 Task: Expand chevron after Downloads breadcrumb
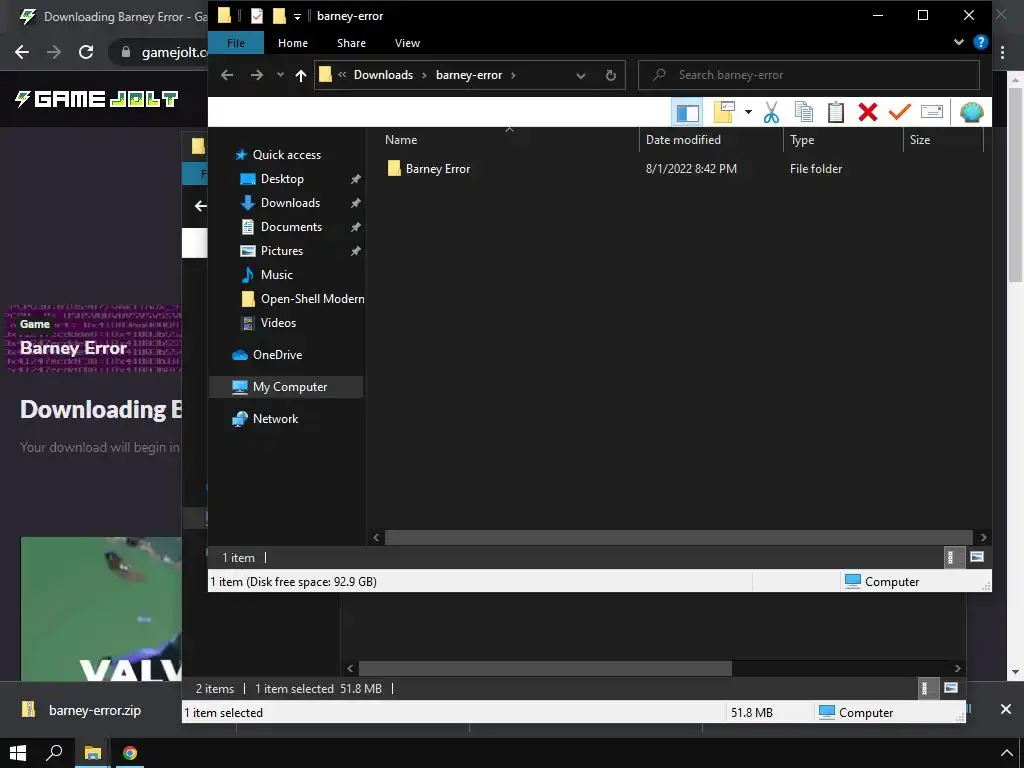[x=424, y=75]
